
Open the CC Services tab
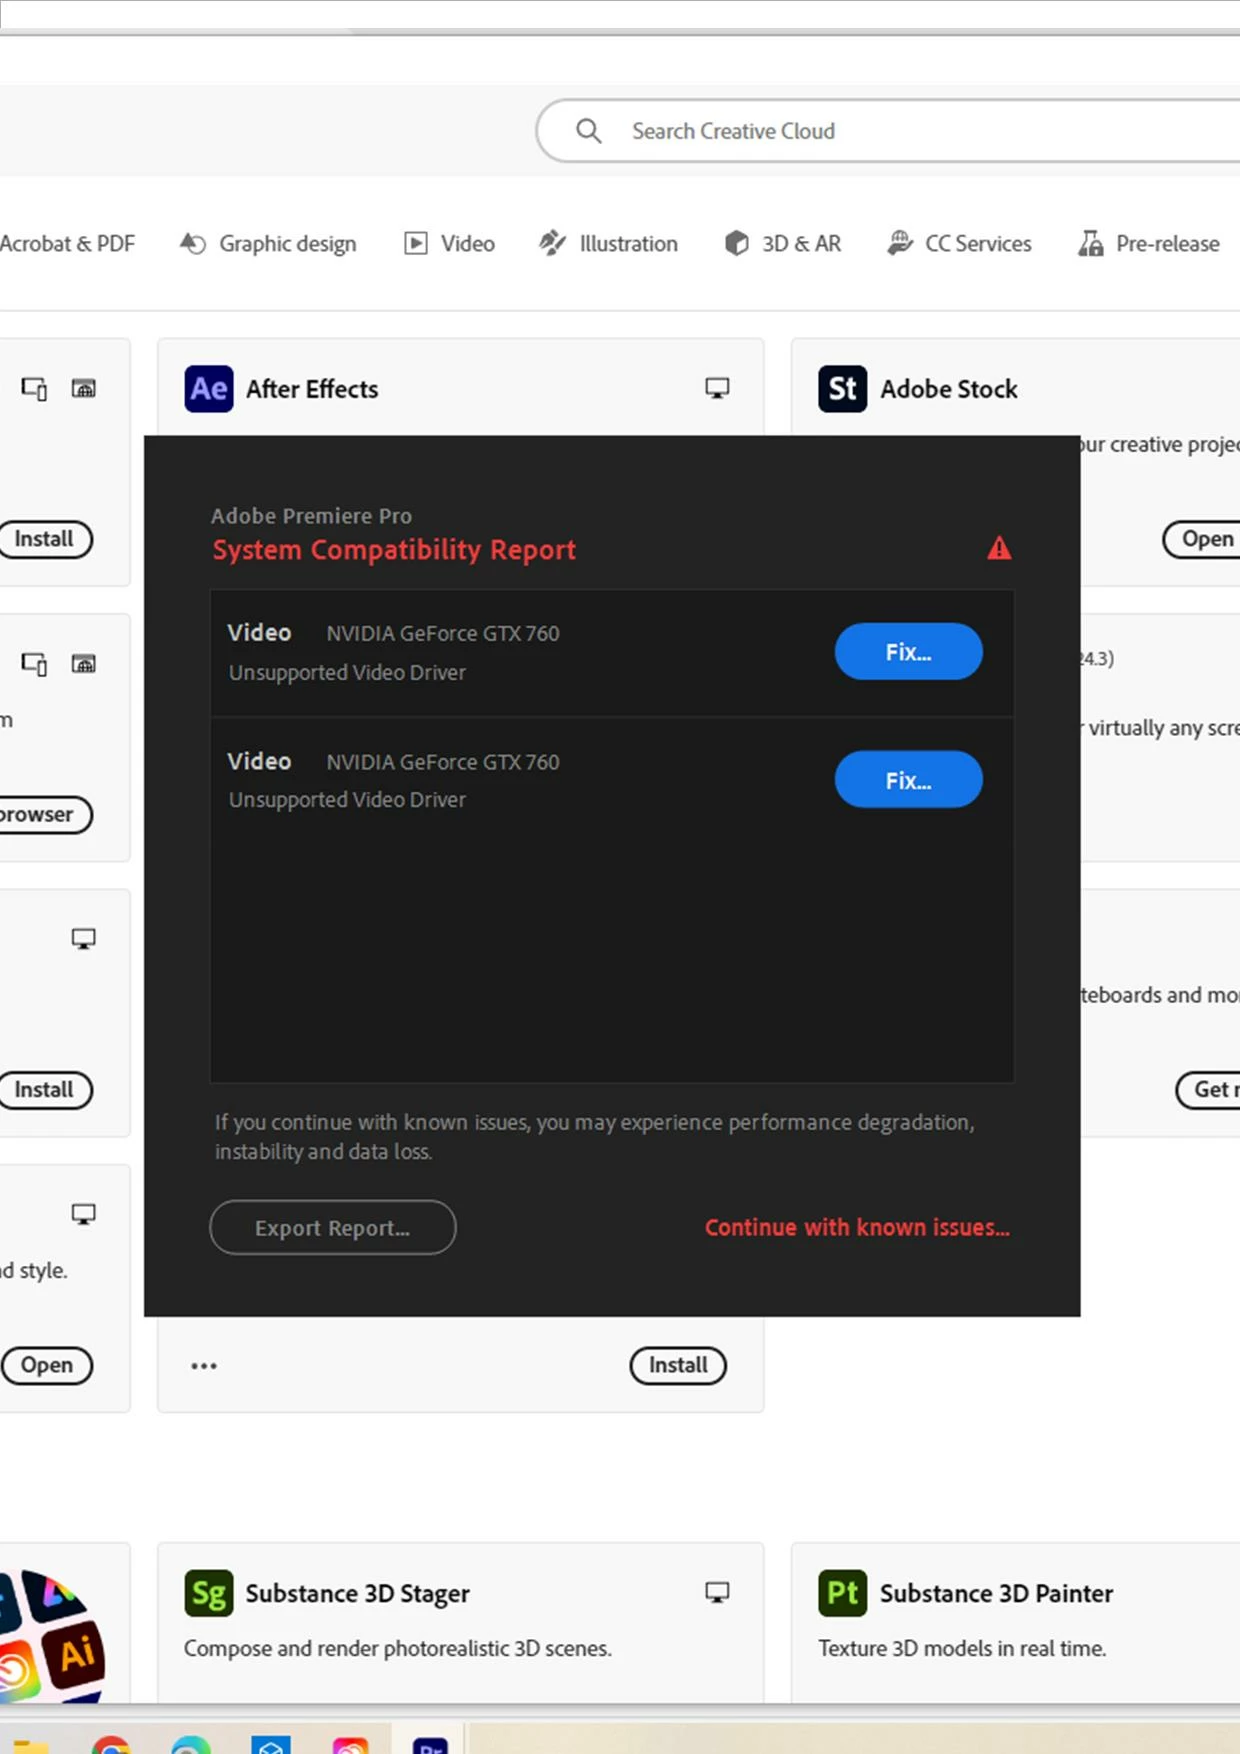click(959, 243)
